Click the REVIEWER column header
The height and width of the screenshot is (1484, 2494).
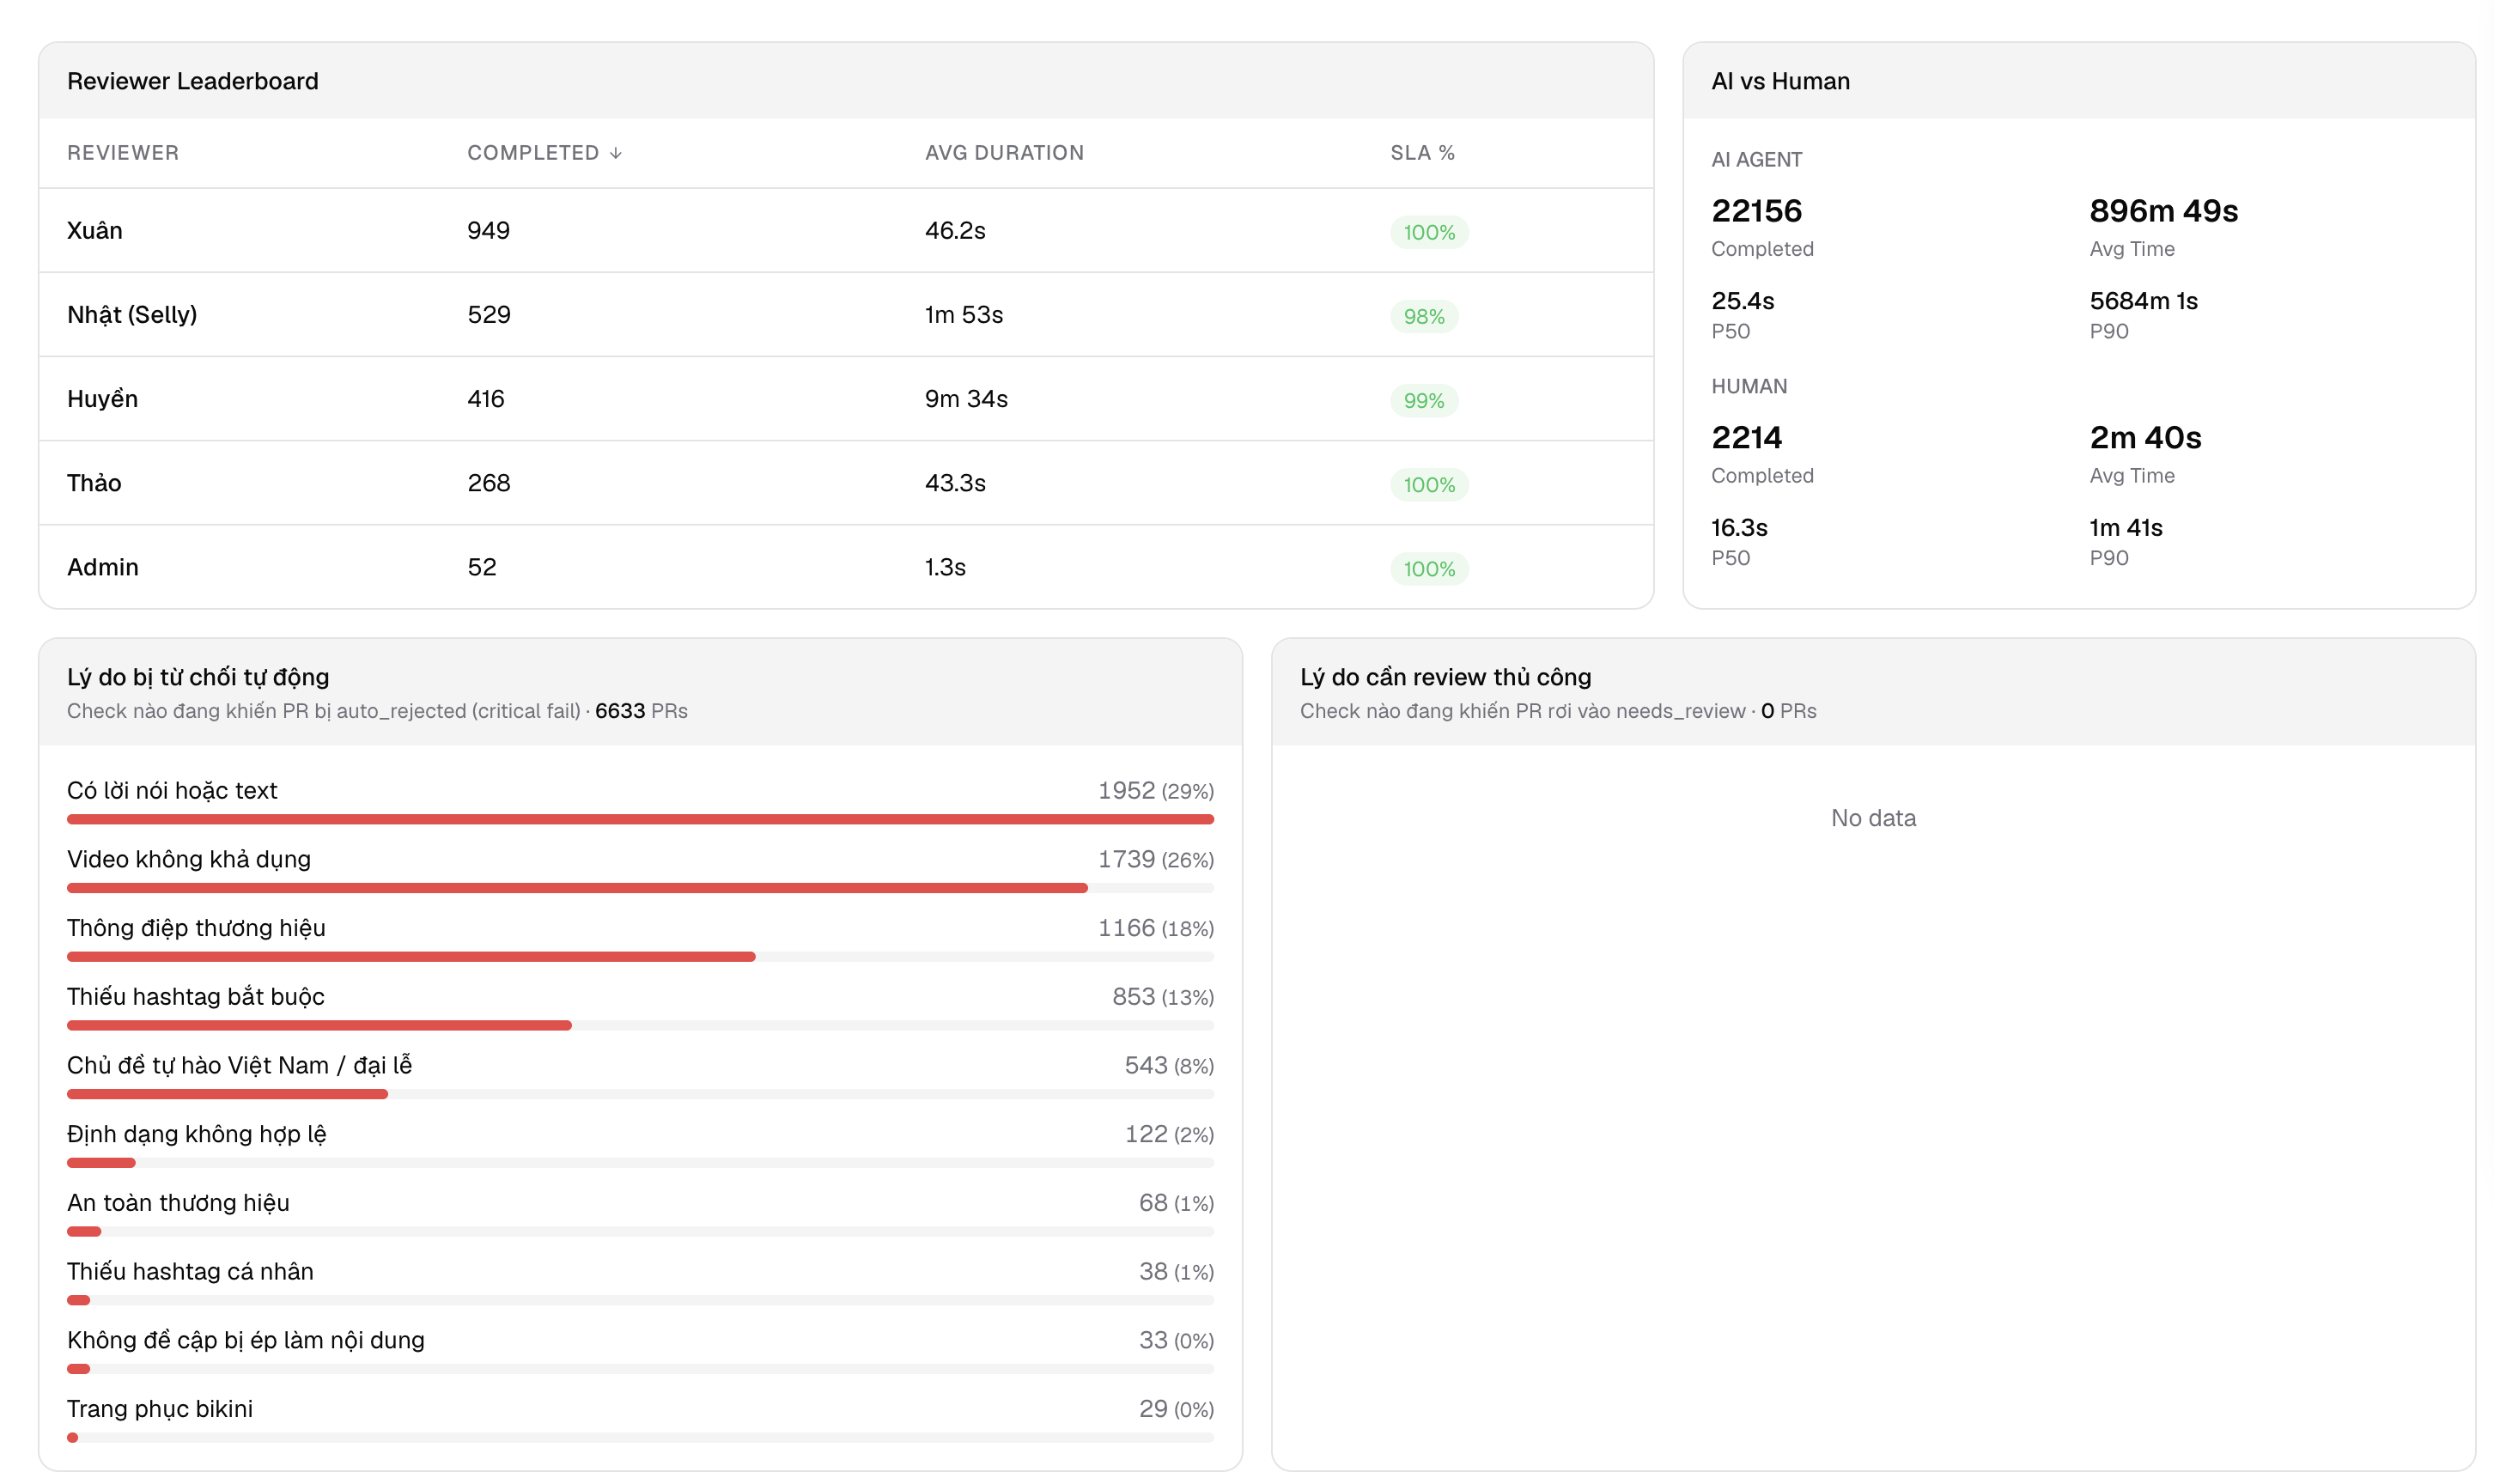click(123, 153)
